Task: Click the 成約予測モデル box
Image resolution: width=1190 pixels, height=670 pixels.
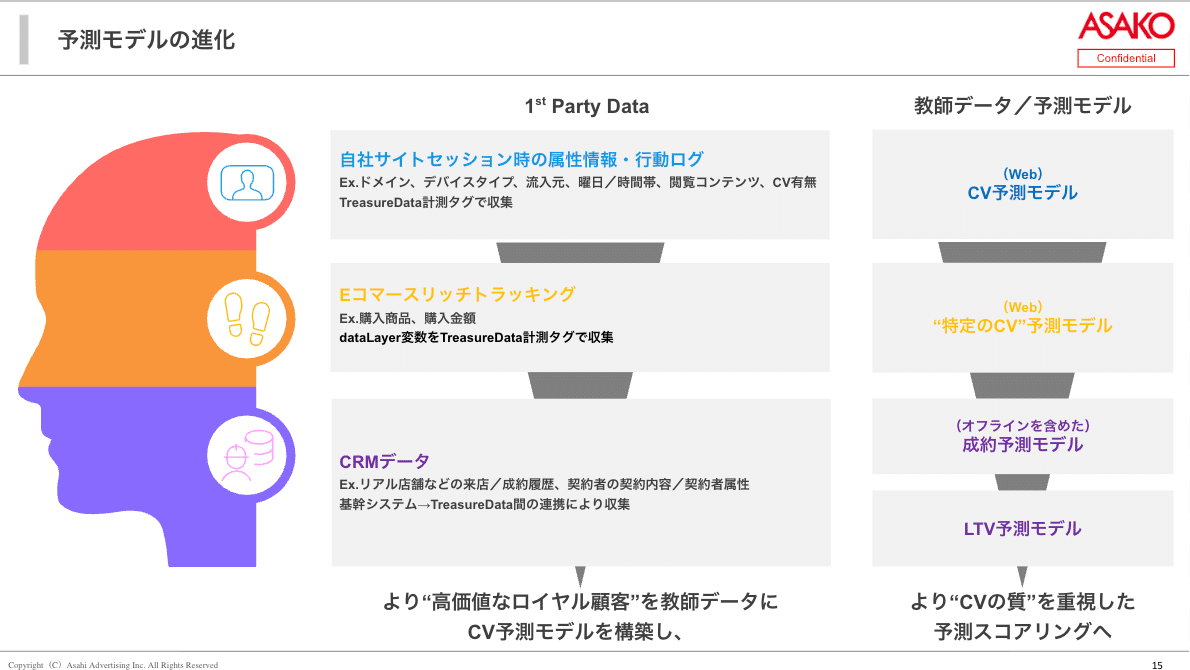Action: pyautogui.click(x=1022, y=436)
